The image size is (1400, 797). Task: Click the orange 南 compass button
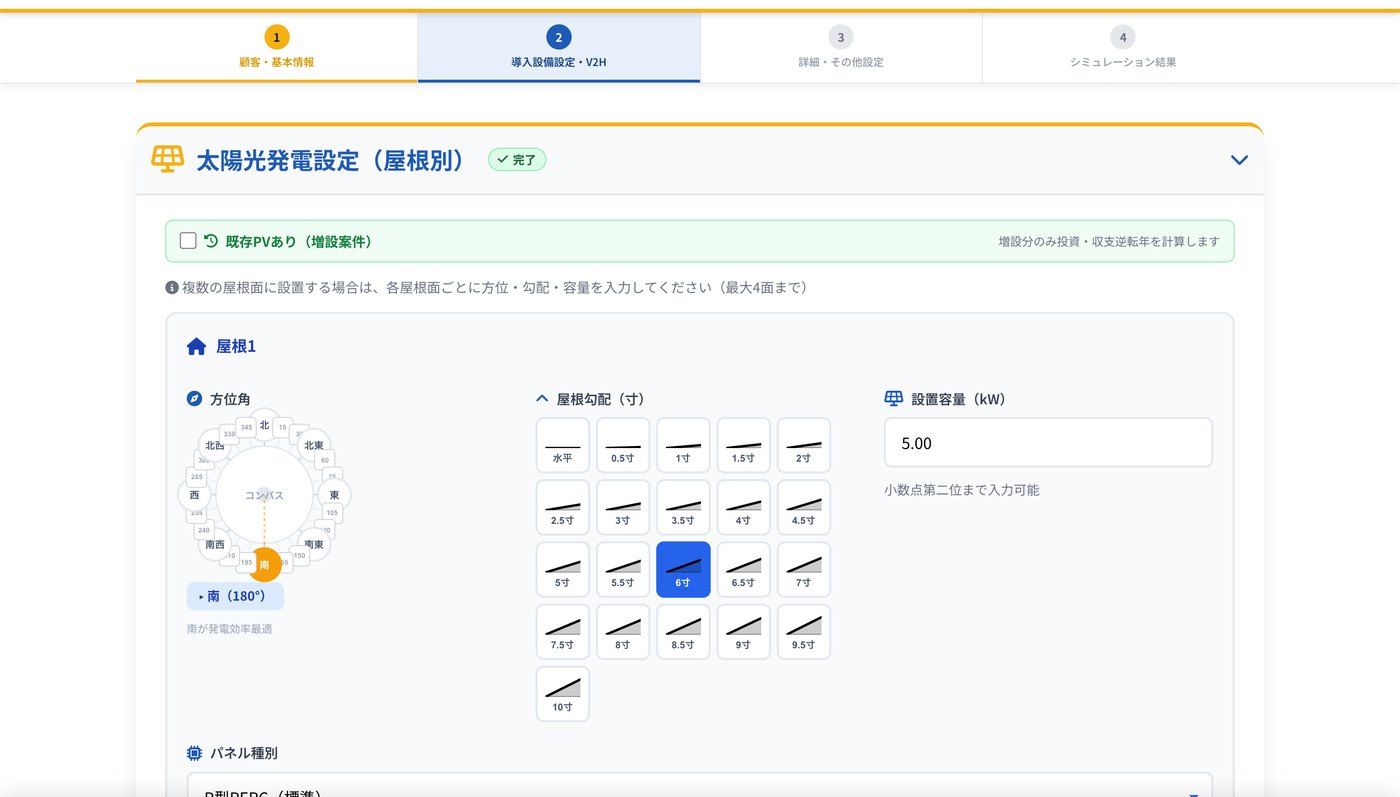(x=264, y=565)
